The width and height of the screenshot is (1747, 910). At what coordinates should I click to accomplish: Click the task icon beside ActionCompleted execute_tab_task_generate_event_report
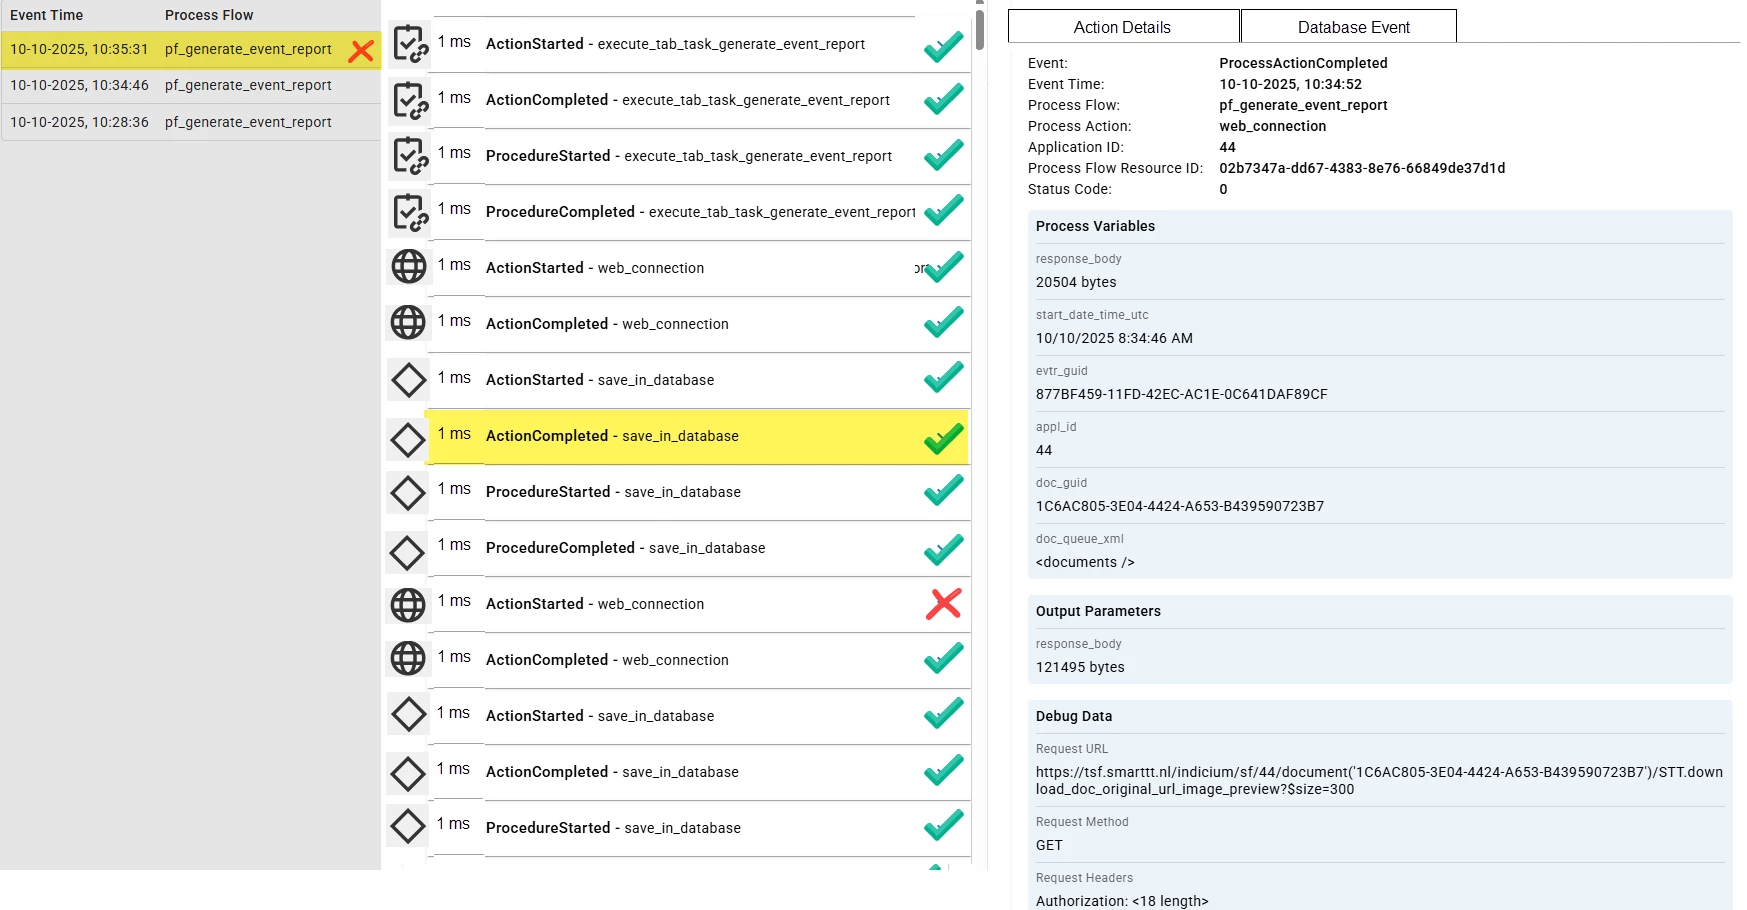coord(409,100)
